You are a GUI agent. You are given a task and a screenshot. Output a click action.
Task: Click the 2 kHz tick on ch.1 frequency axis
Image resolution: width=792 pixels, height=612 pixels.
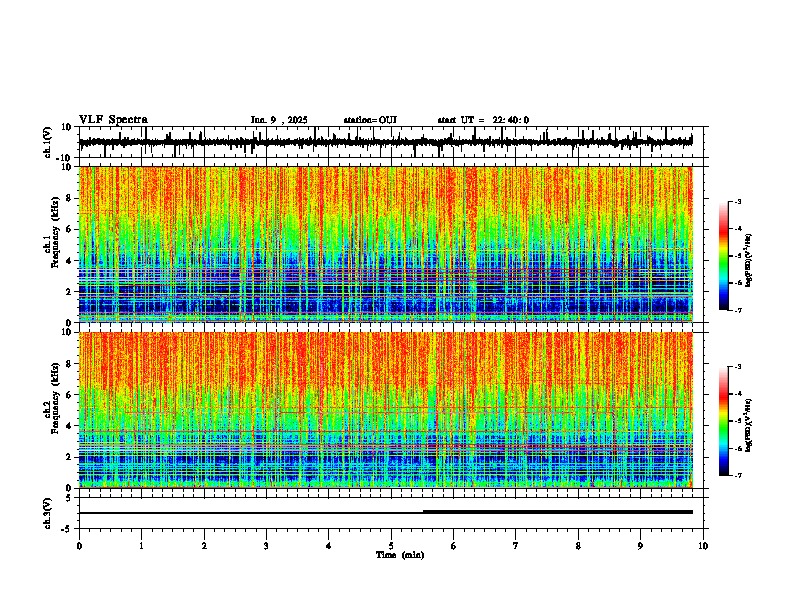pyautogui.click(x=69, y=291)
